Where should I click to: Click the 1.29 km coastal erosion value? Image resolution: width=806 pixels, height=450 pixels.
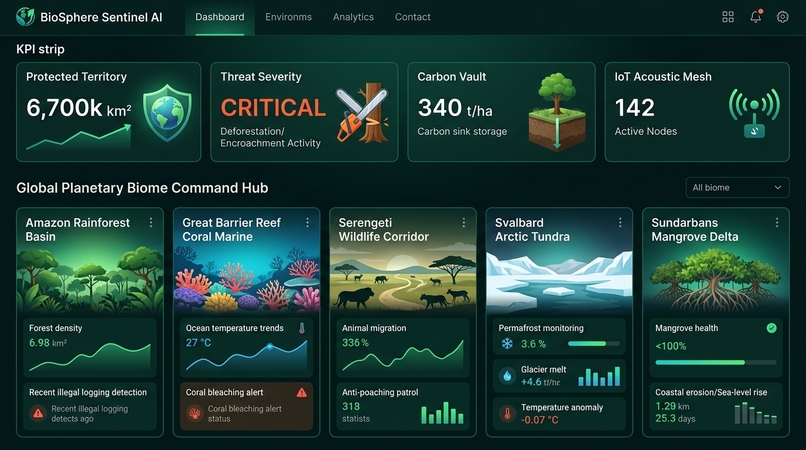pyautogui.click(x=672, y=406)
